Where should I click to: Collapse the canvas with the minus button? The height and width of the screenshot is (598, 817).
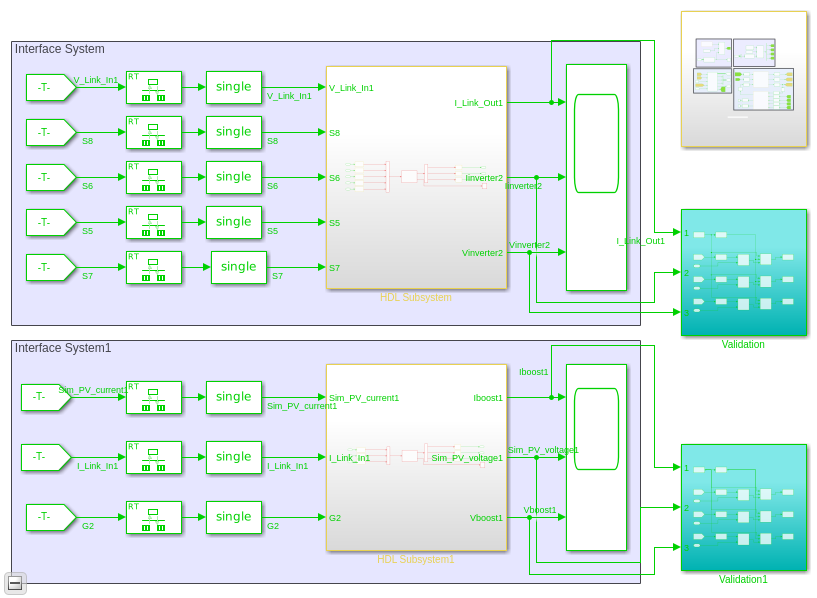(x=15, y=583)
